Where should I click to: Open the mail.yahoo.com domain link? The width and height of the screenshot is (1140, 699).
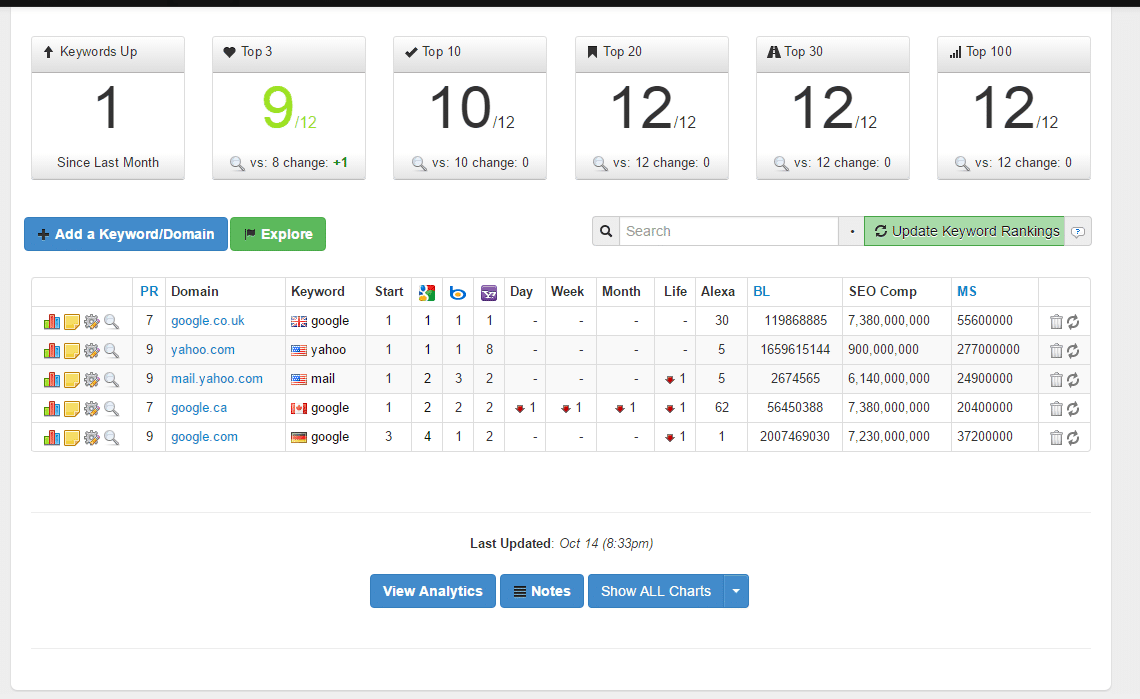216,379
